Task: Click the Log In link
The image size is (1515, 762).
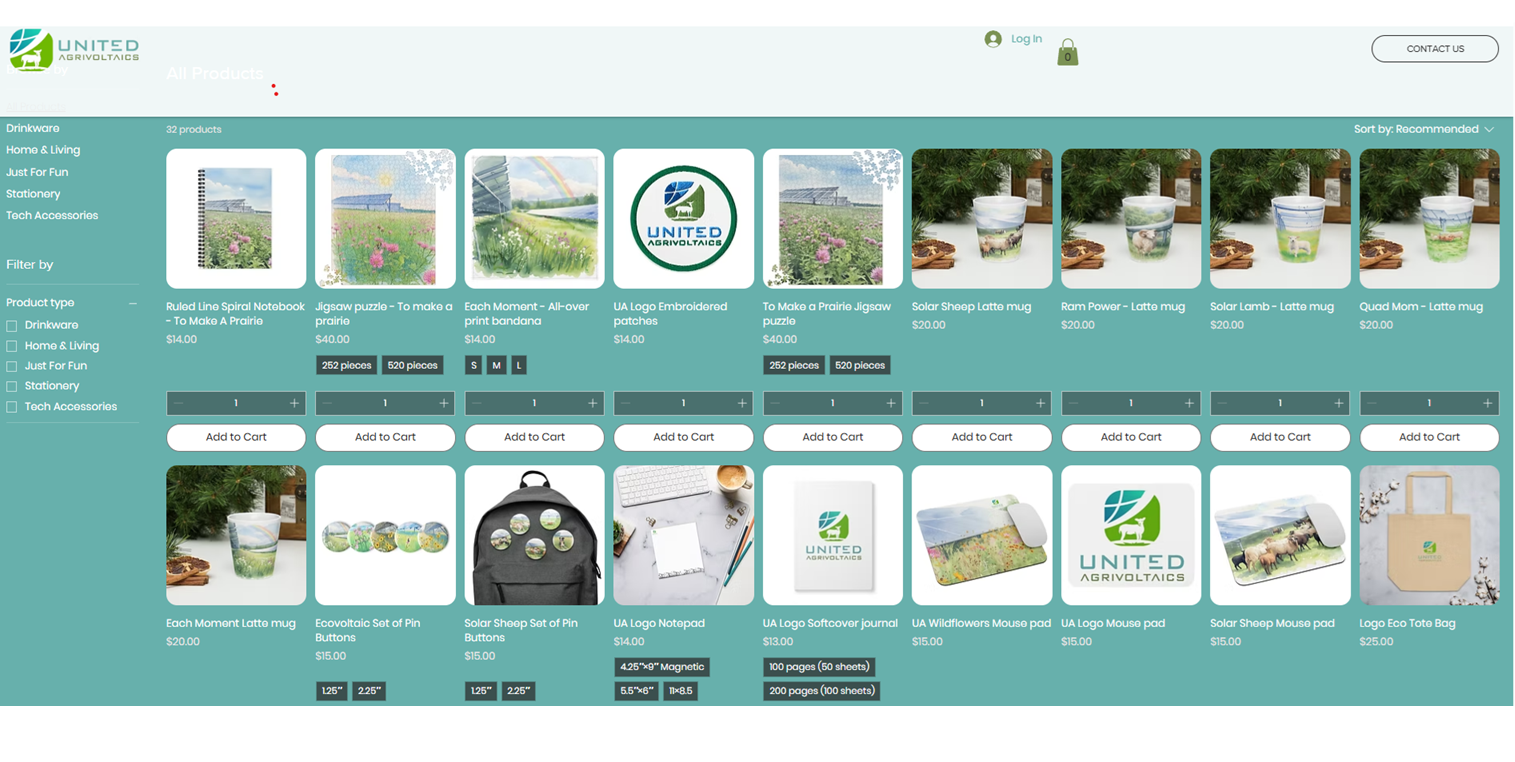Action: pos(1026,39)
